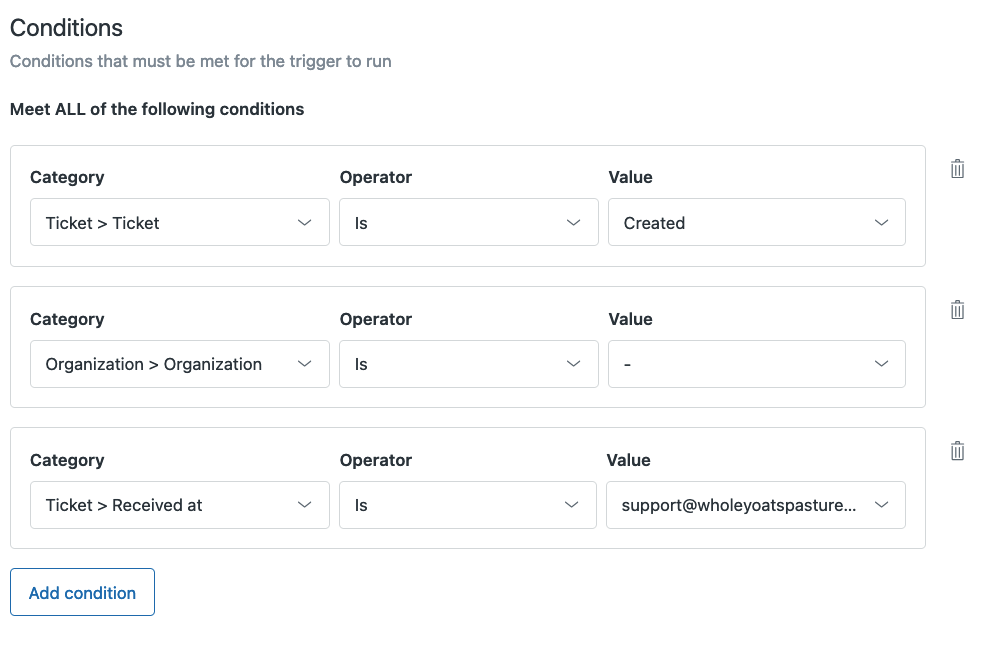Open the Organization row operator dropdown
Viewport: 984px width, 668px height.
[468, 364]
